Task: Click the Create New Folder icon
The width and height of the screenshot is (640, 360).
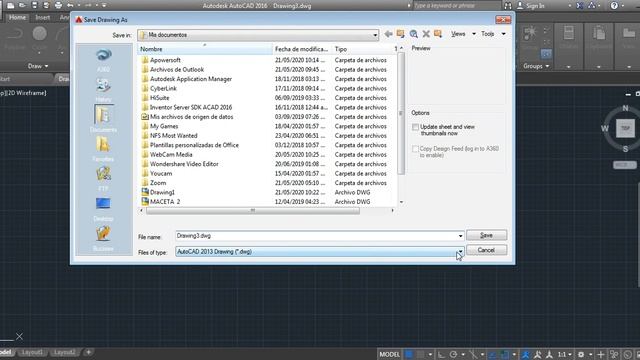Action: click(x=438, y=34)
